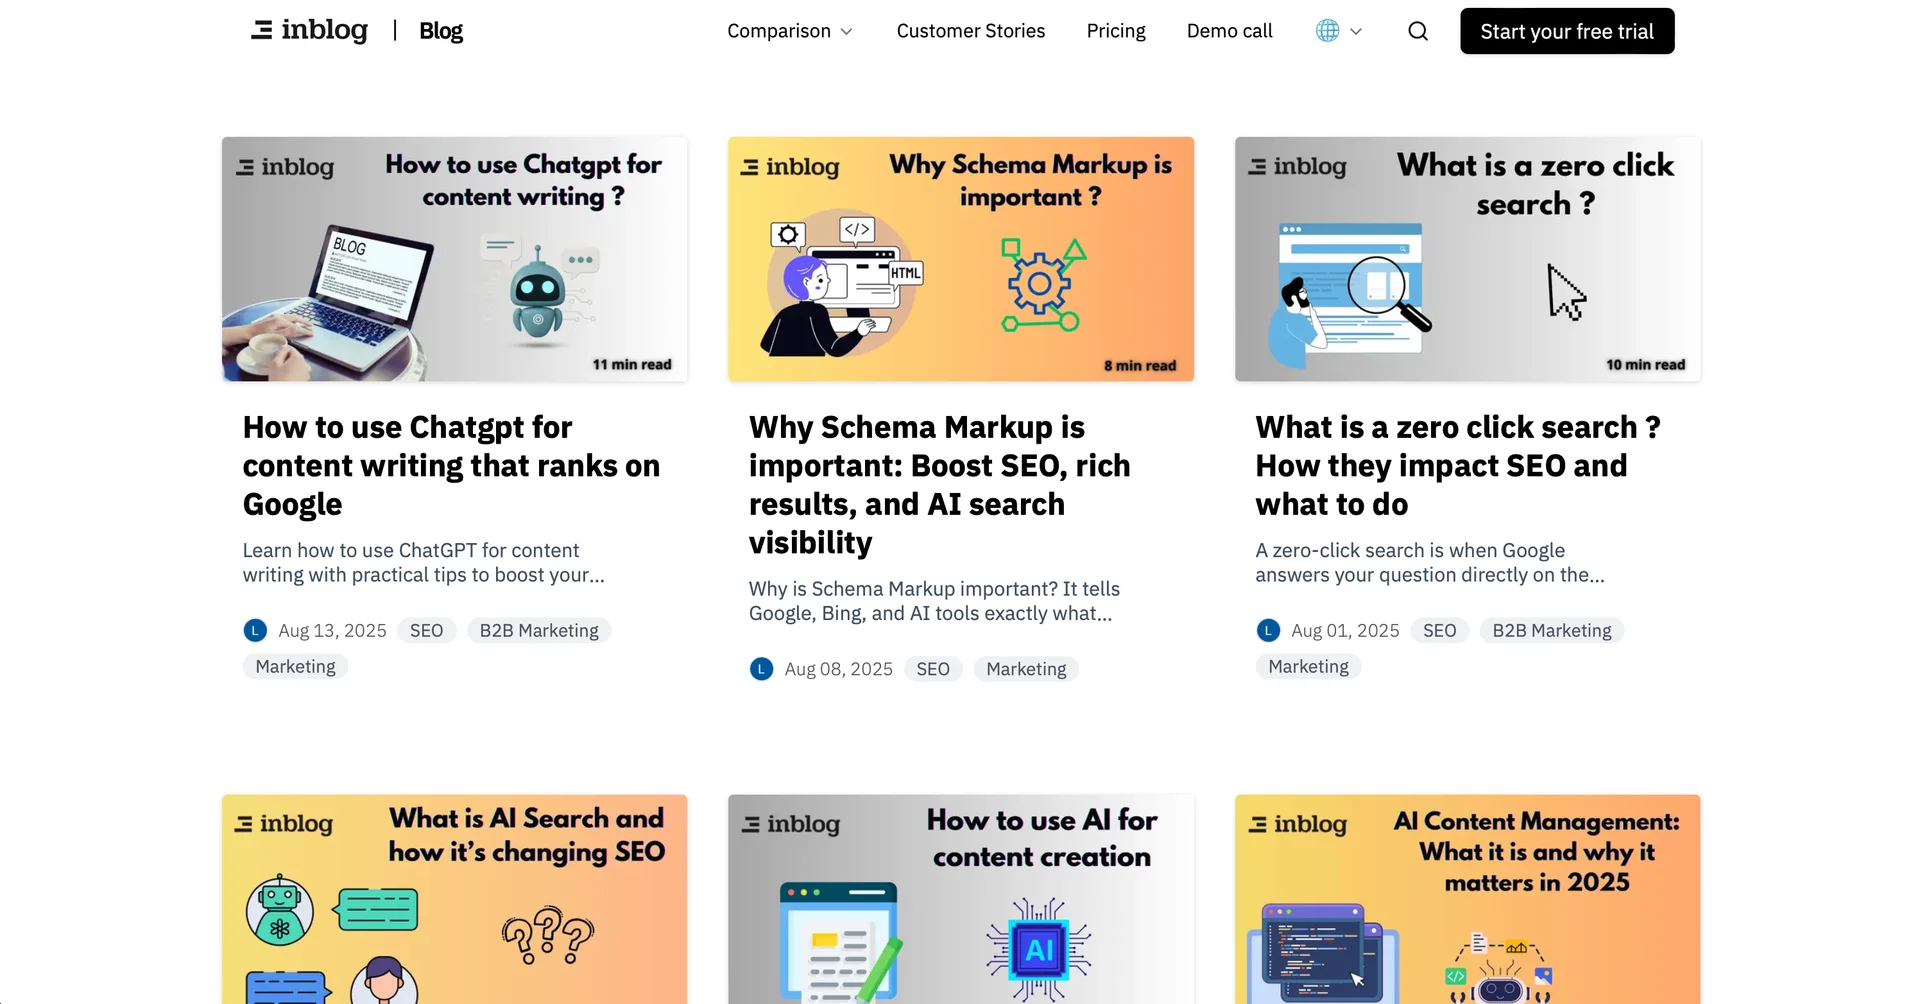Click author avatar on Schema Markup article
Image resolution: width=1920 pixels, height=1004 pixels.
pyautogui.click(x=761, y=669)
